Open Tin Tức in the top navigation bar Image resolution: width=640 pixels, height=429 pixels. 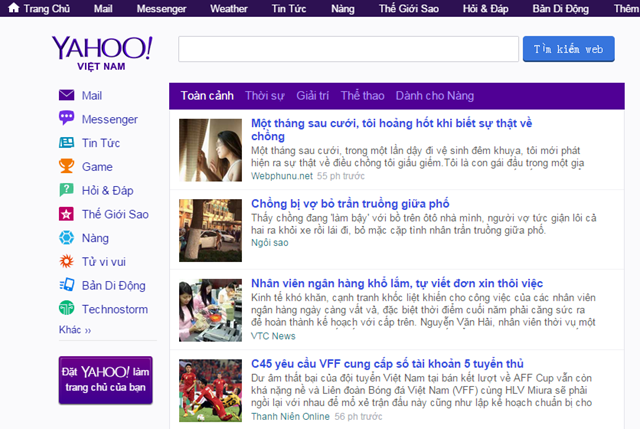tap(289, 9)
